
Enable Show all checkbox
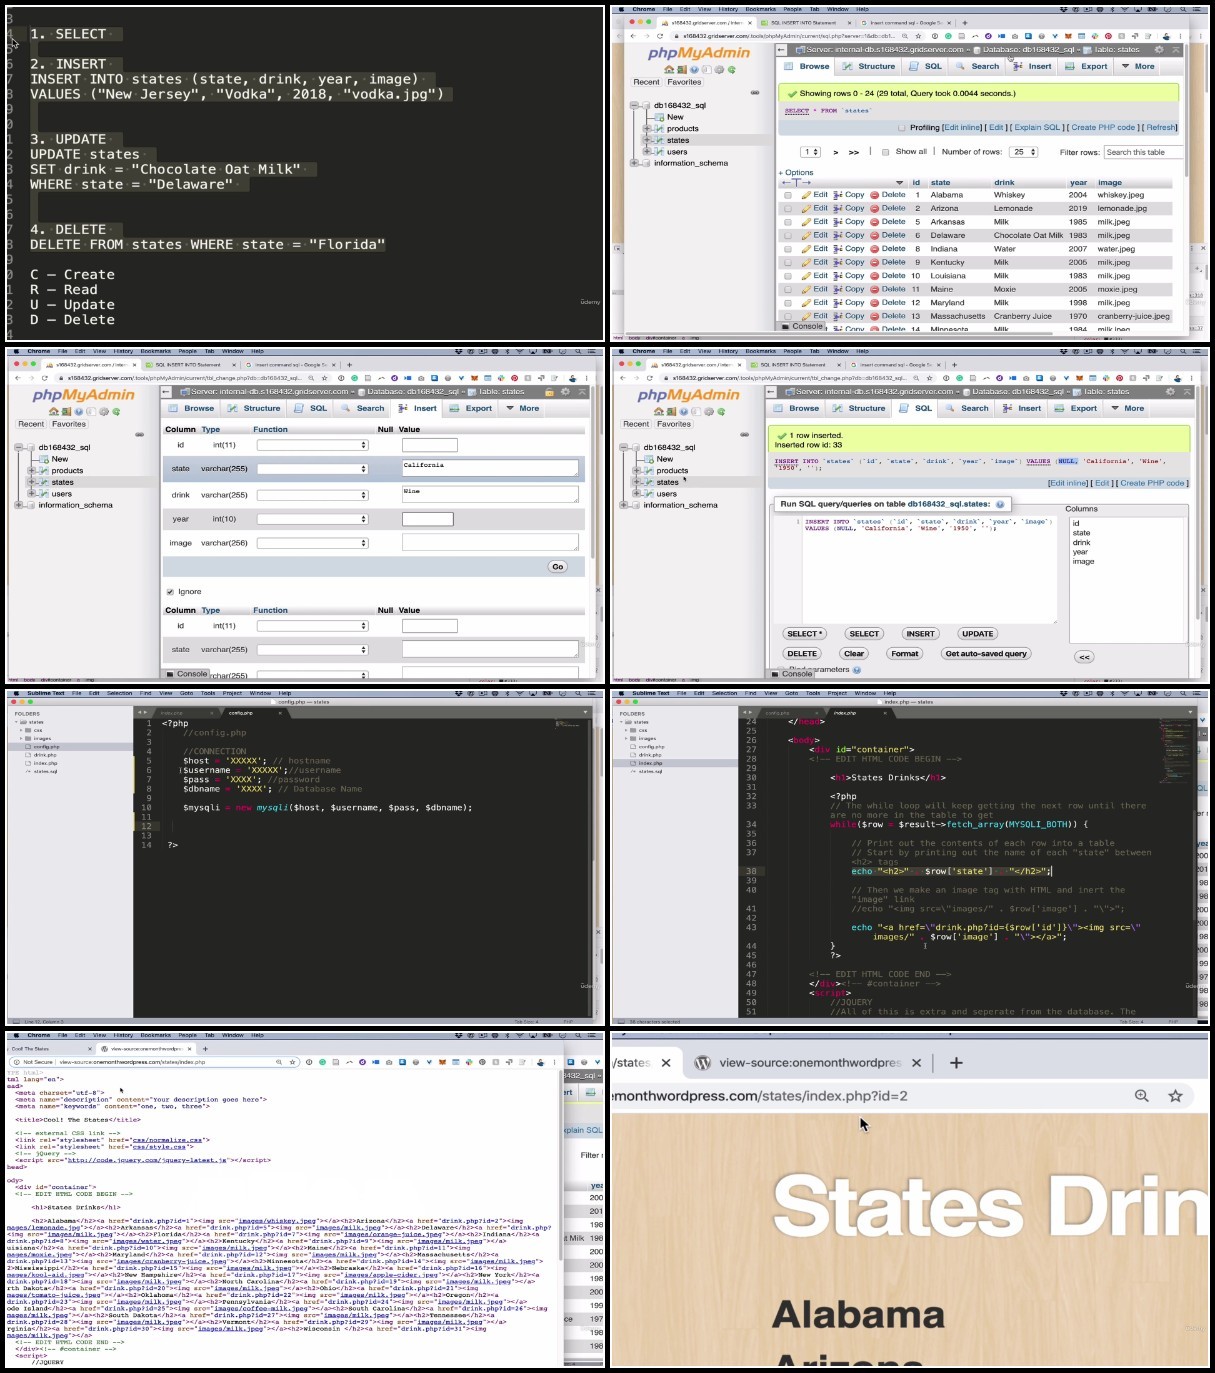(x=885, y=152)
